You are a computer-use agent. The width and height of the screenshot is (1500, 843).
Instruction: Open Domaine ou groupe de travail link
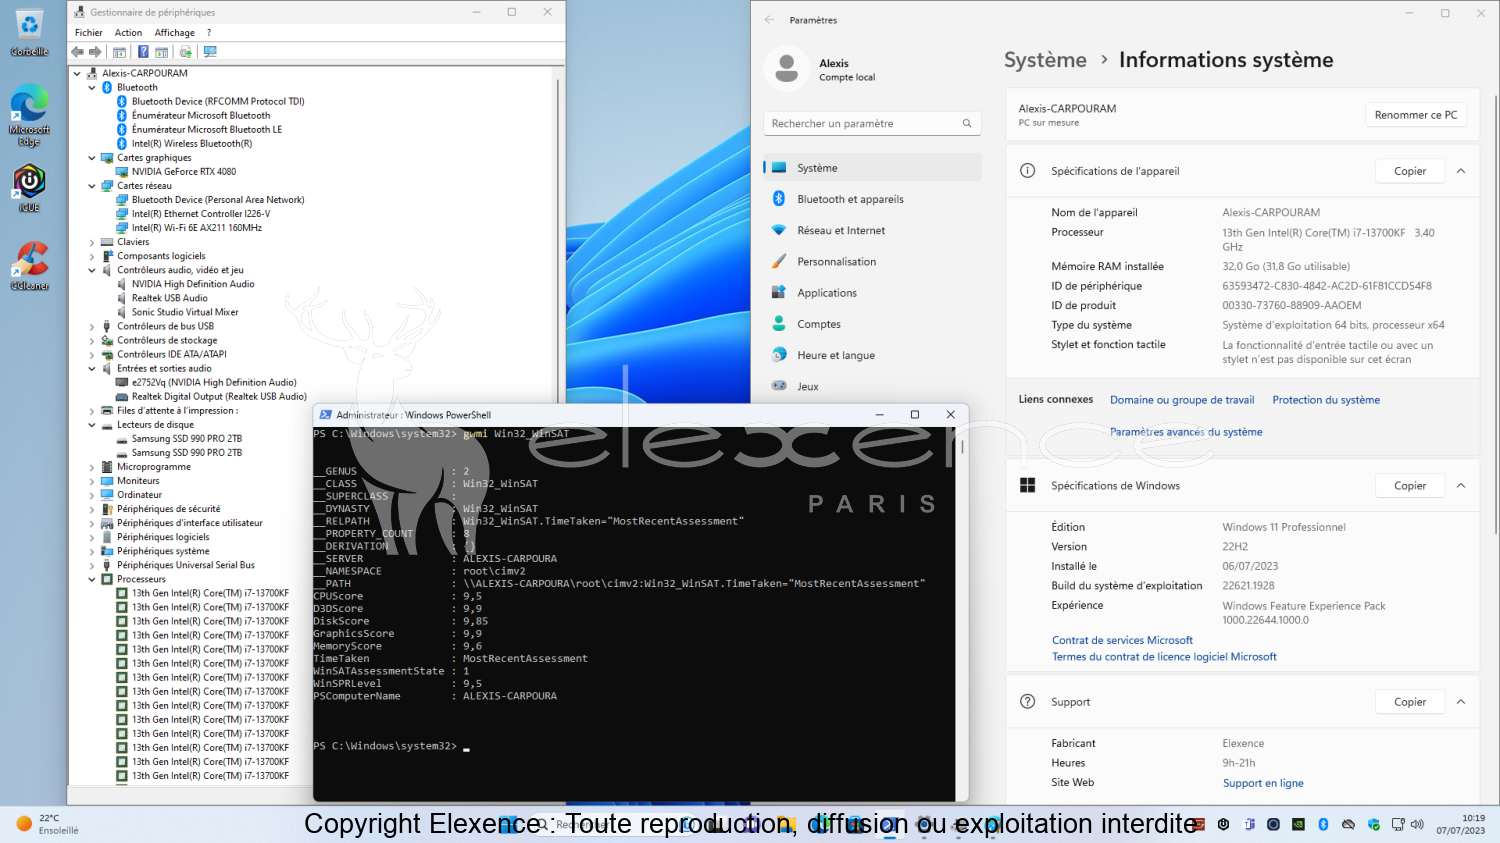tap(1182, 400)
